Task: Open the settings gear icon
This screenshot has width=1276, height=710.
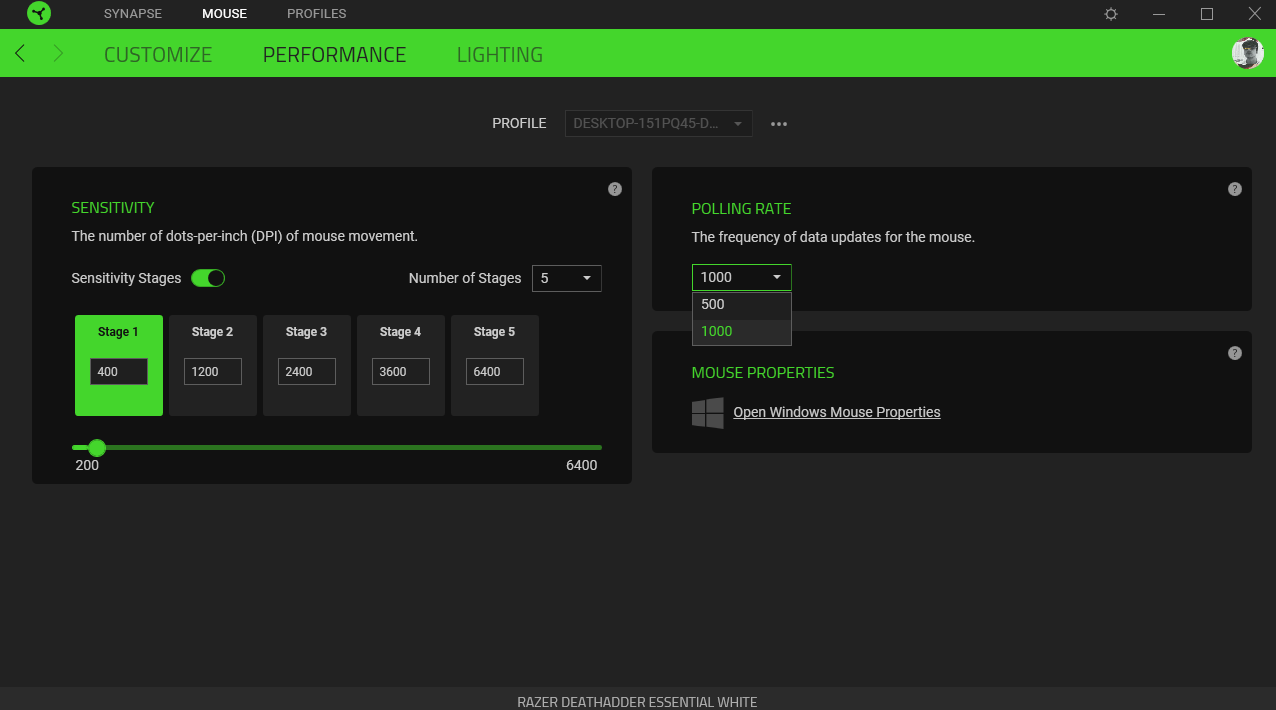Action: (x=1111, y=14)
